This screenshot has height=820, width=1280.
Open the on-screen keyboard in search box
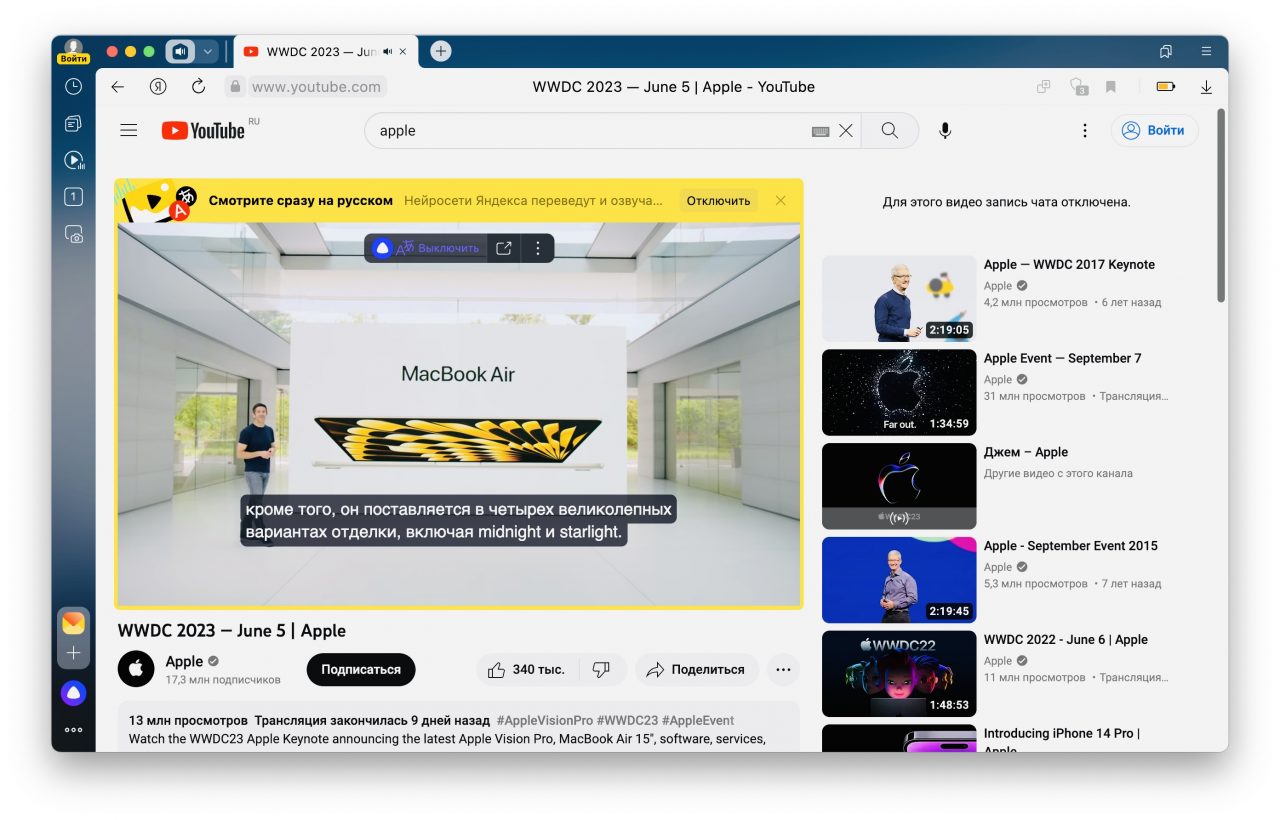(x=821, y=131)
